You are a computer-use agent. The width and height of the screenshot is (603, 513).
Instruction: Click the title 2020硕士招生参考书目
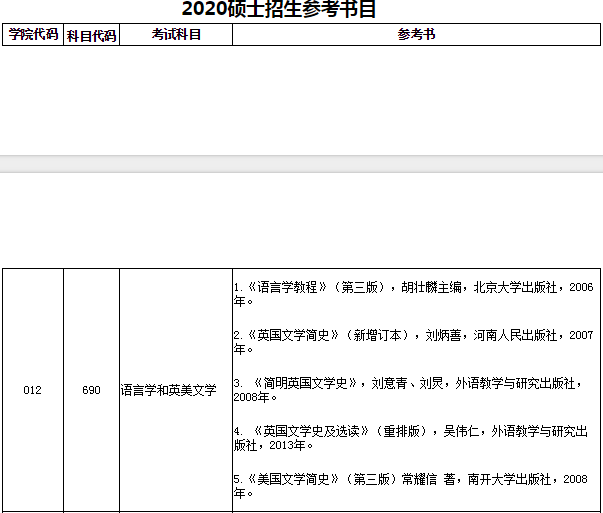click(x=279, y=11)
